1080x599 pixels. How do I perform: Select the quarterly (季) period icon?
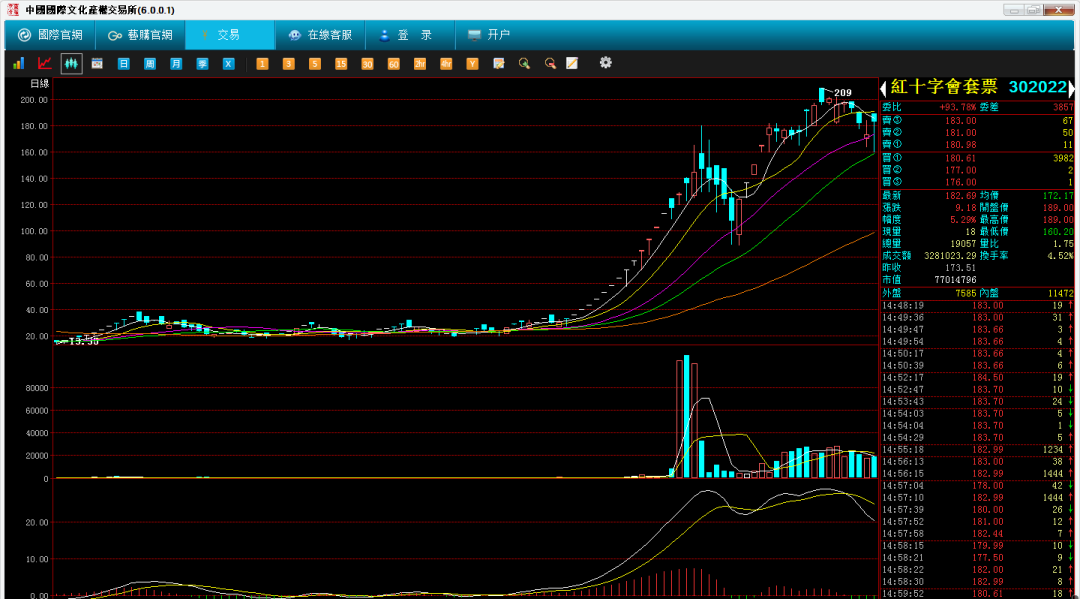click(x=202, y=63)
